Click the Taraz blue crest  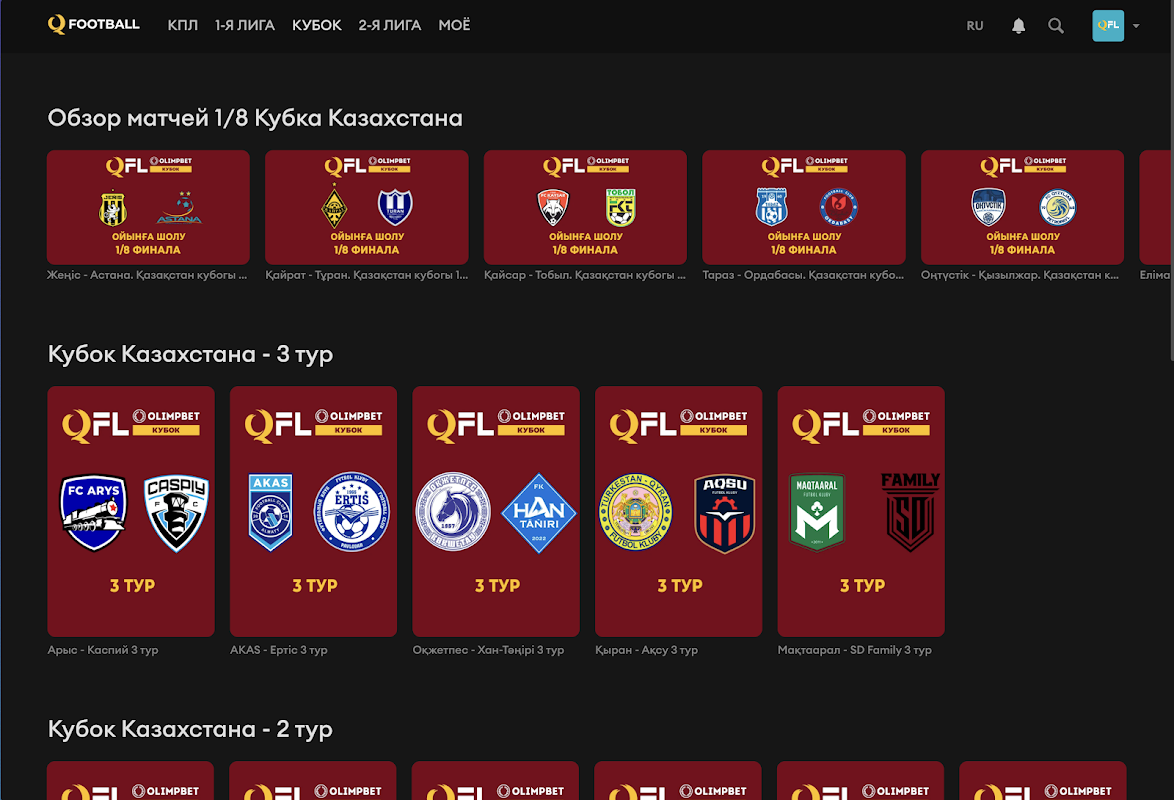(772, 207)
